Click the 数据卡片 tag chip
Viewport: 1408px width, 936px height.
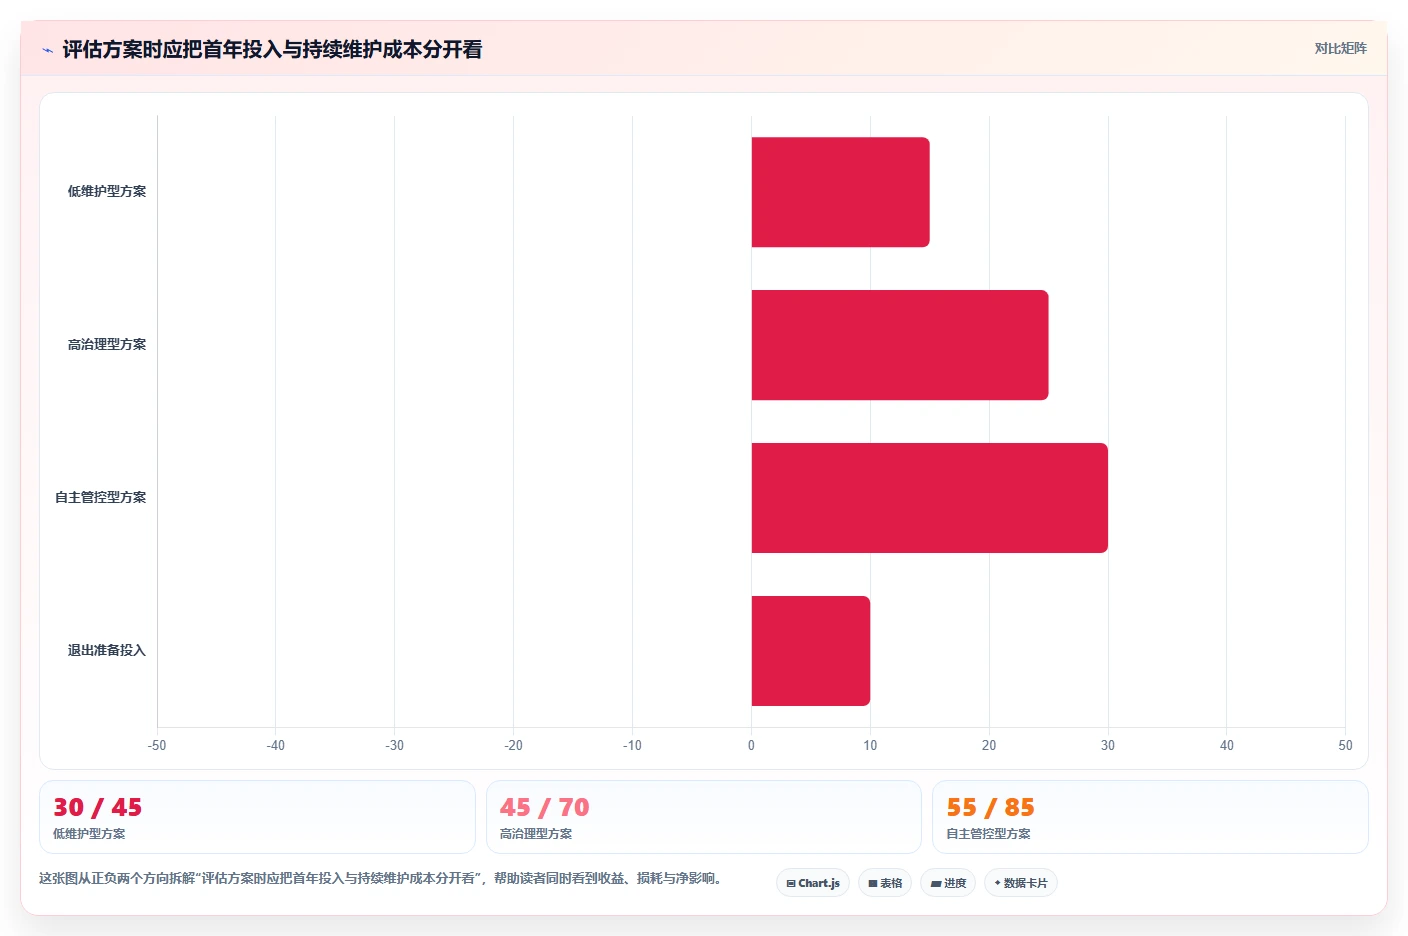1021,883
